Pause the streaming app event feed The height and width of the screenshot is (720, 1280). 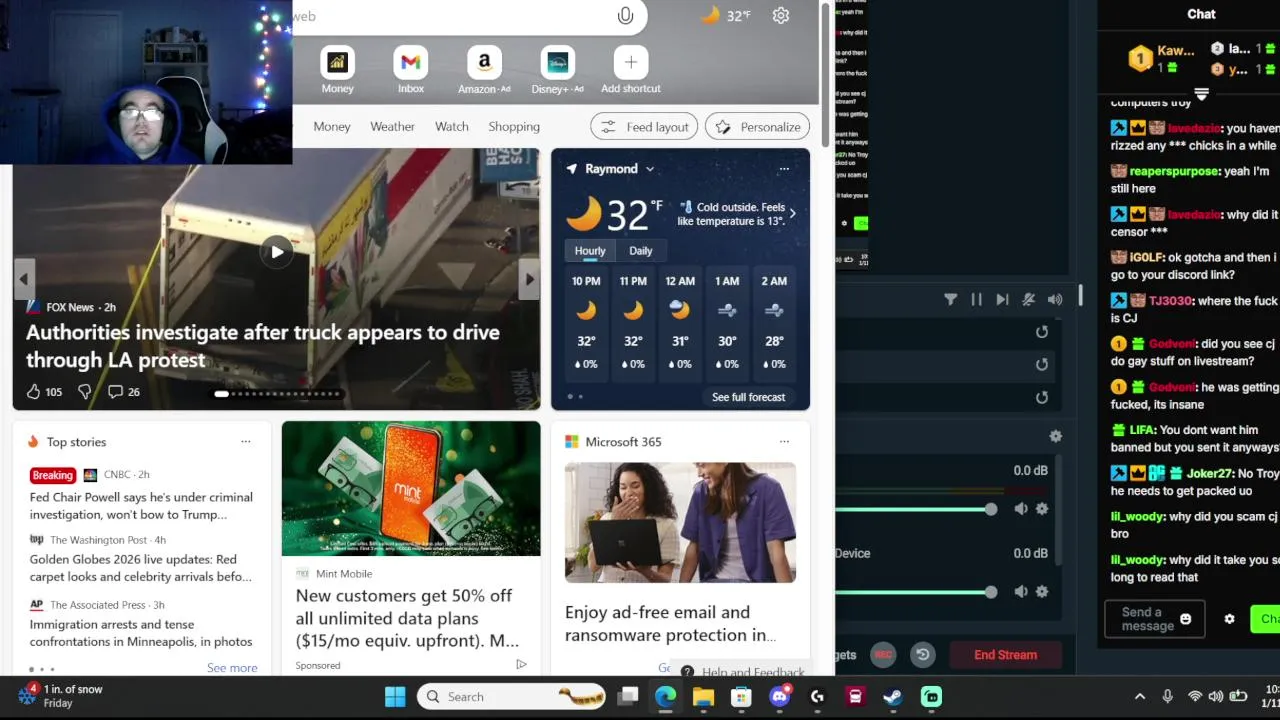[976, 299]
